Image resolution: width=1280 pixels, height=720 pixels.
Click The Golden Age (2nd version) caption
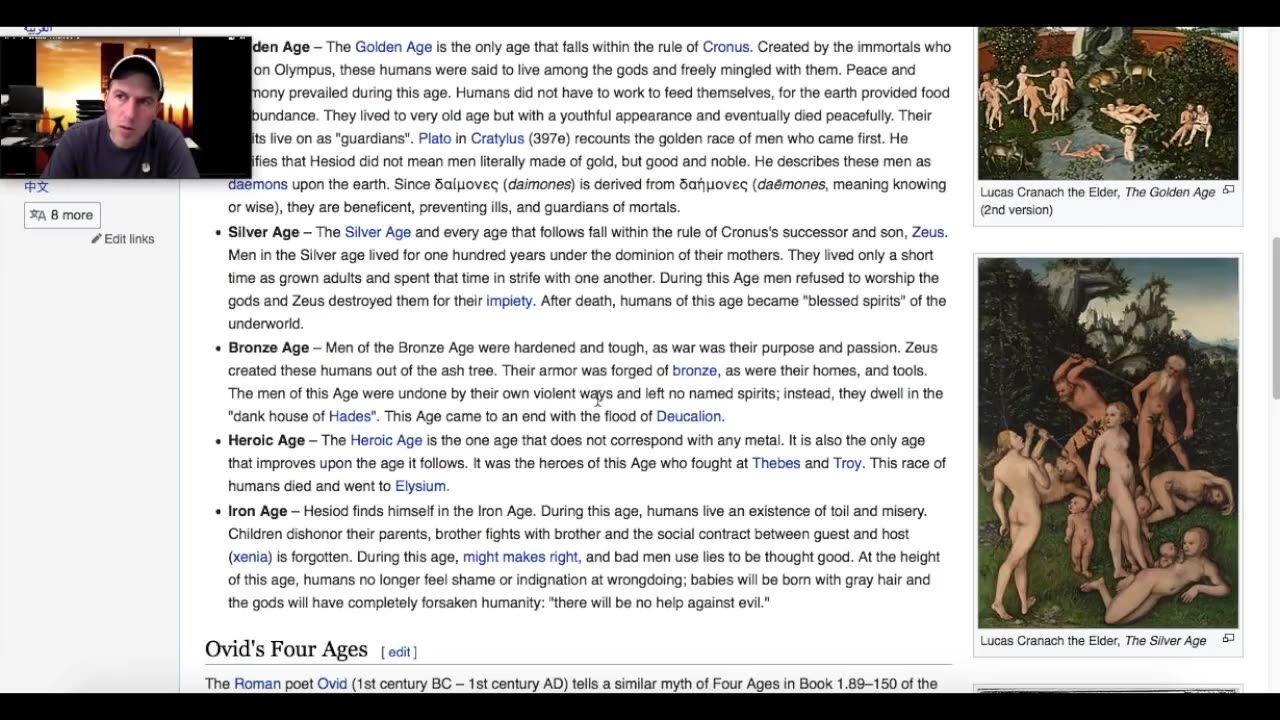coord(1097,201)
